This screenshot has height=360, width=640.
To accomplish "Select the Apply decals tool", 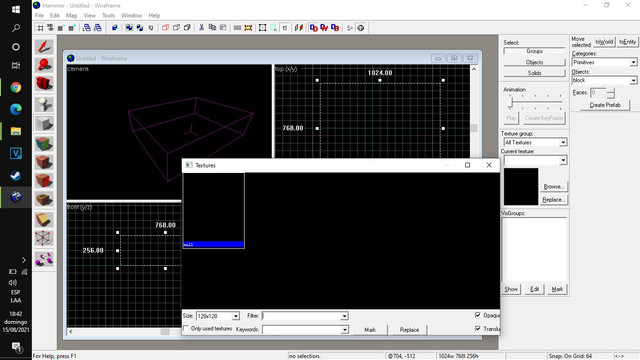I will coord(44,180).
